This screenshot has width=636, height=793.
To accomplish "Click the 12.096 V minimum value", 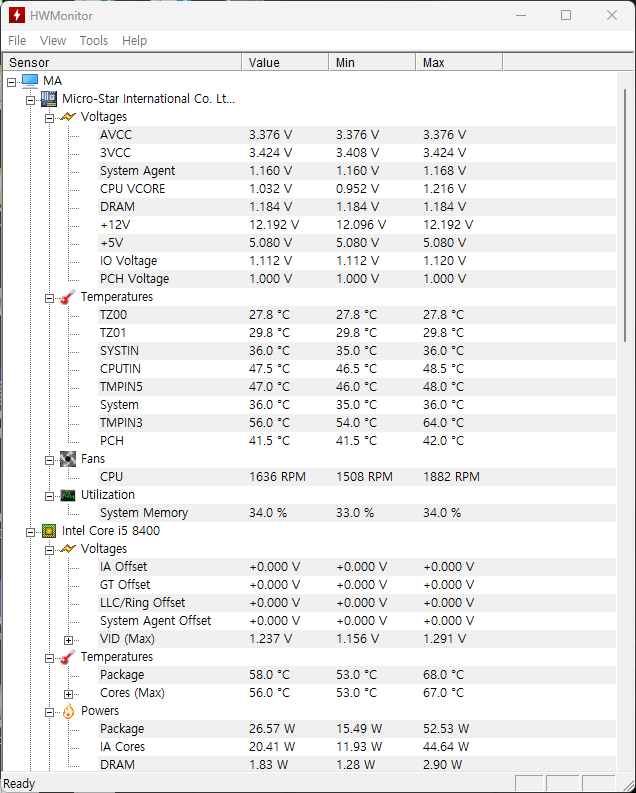I will pos(361,225).
